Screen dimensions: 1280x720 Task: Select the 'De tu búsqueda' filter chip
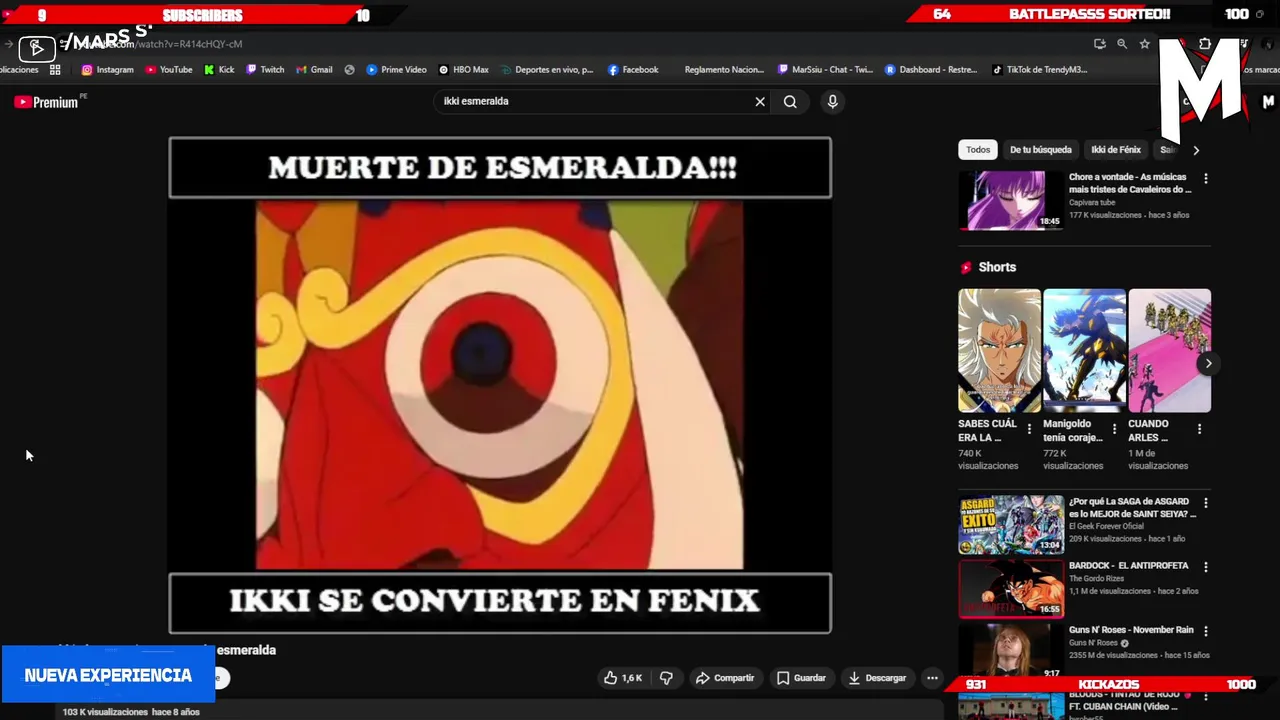coord(1041,150)
